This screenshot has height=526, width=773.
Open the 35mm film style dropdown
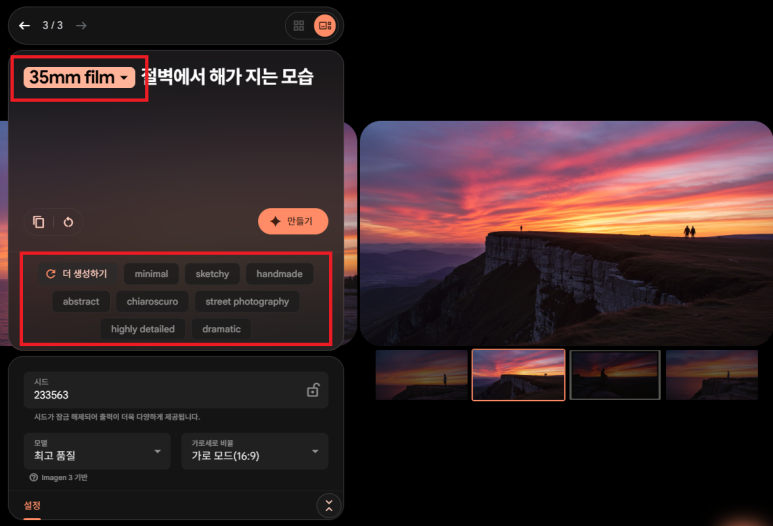[79, 77]
